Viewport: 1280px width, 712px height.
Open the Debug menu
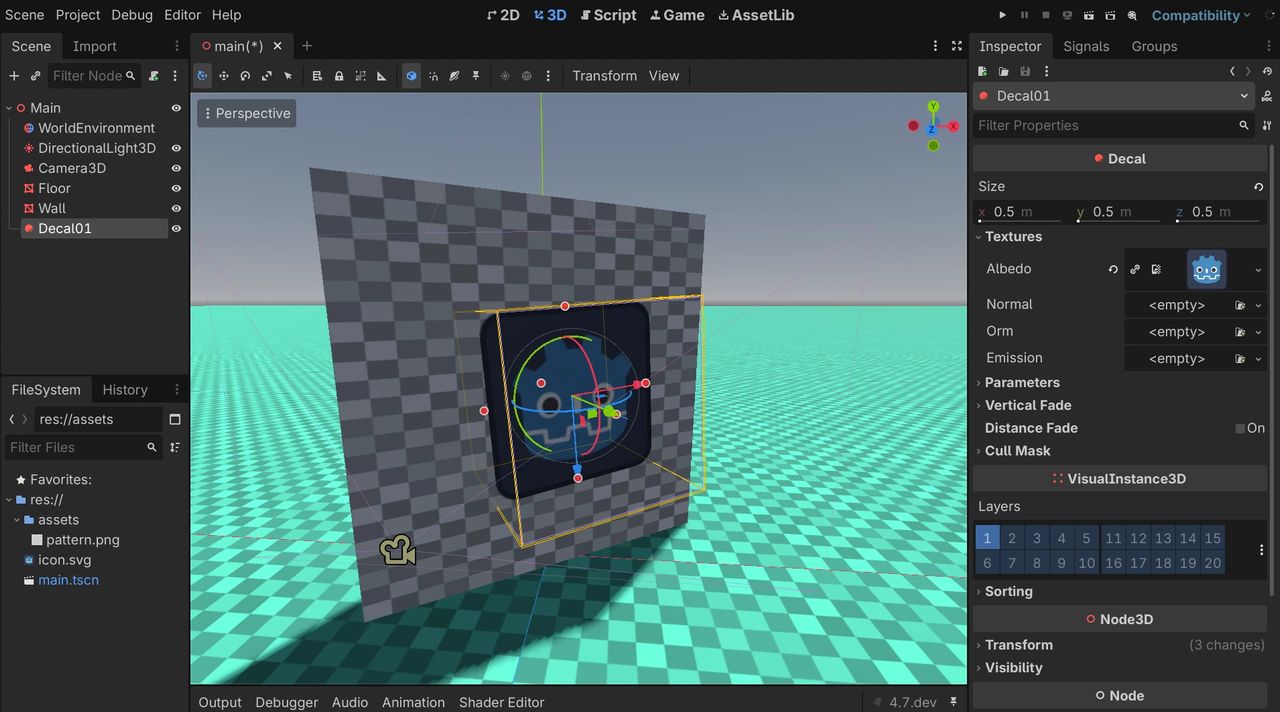pos(132,15)
